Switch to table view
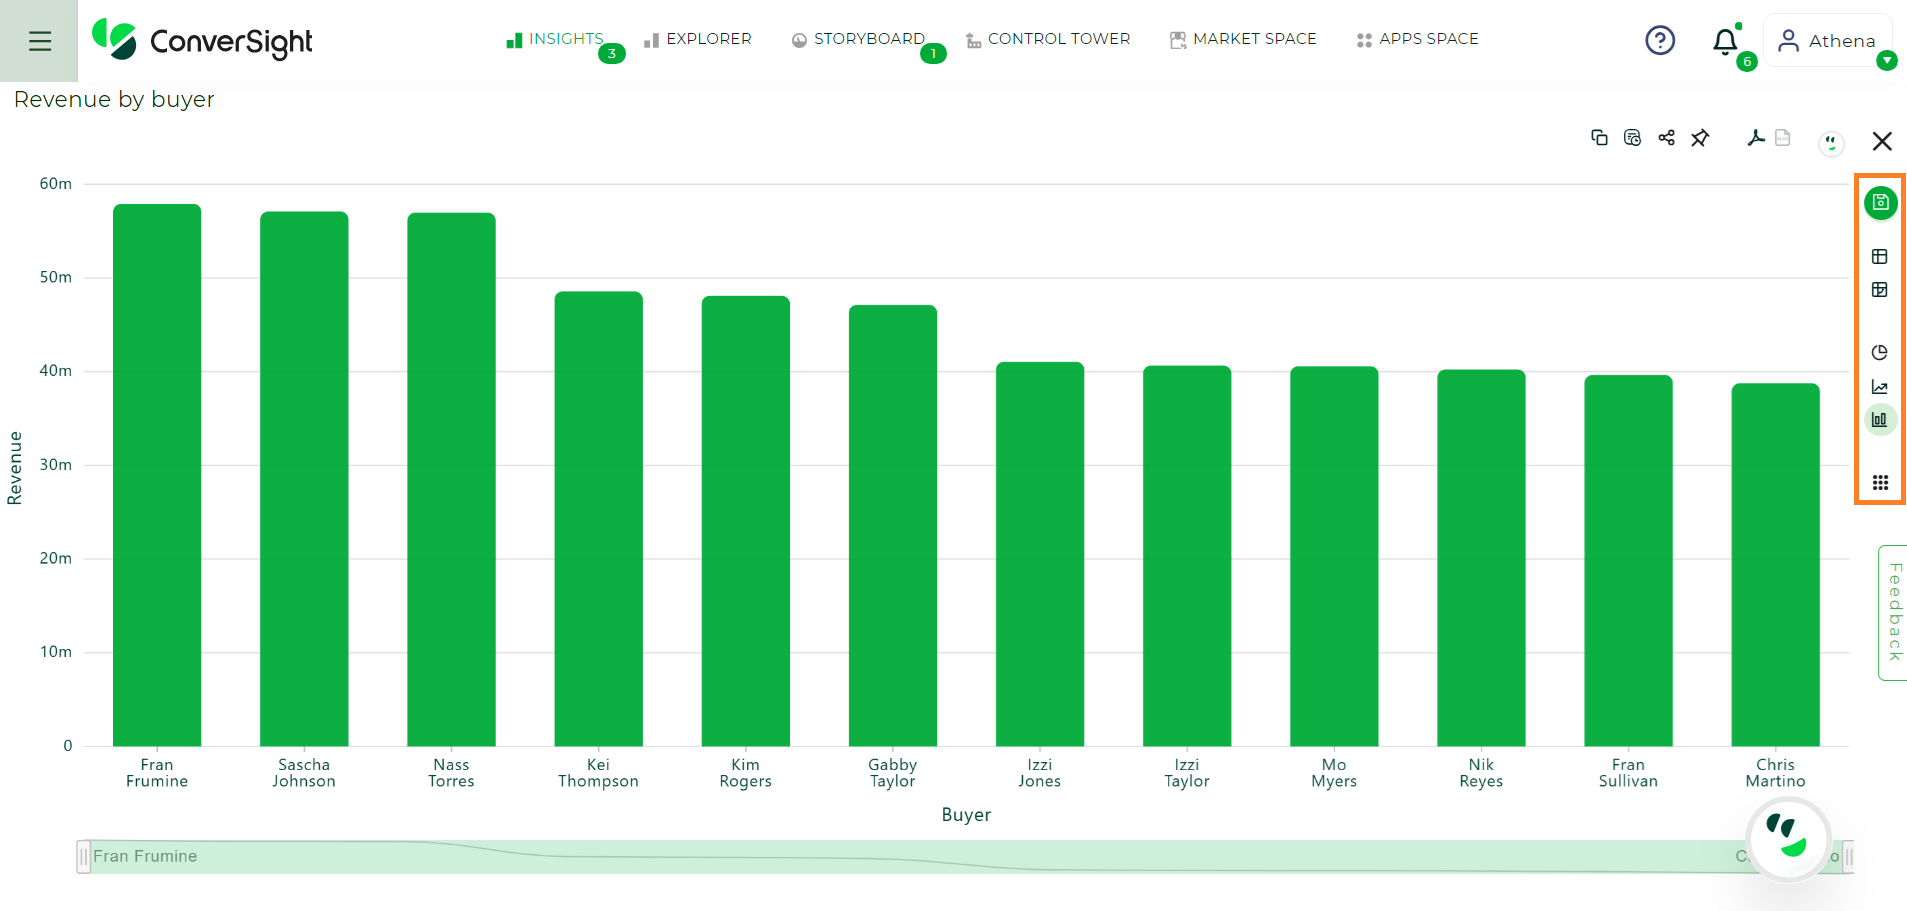Viewport: 1907px width, 911px height. click(1880, 257)
